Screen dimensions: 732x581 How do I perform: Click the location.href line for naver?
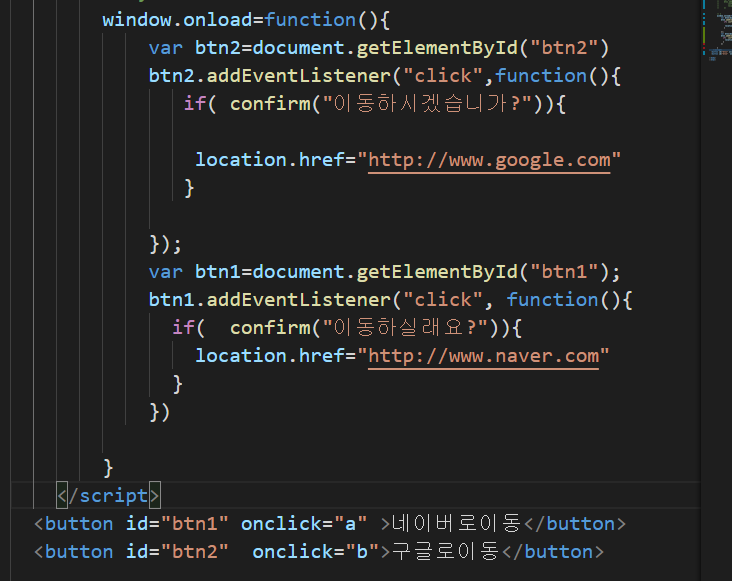(x=402, y=357)
